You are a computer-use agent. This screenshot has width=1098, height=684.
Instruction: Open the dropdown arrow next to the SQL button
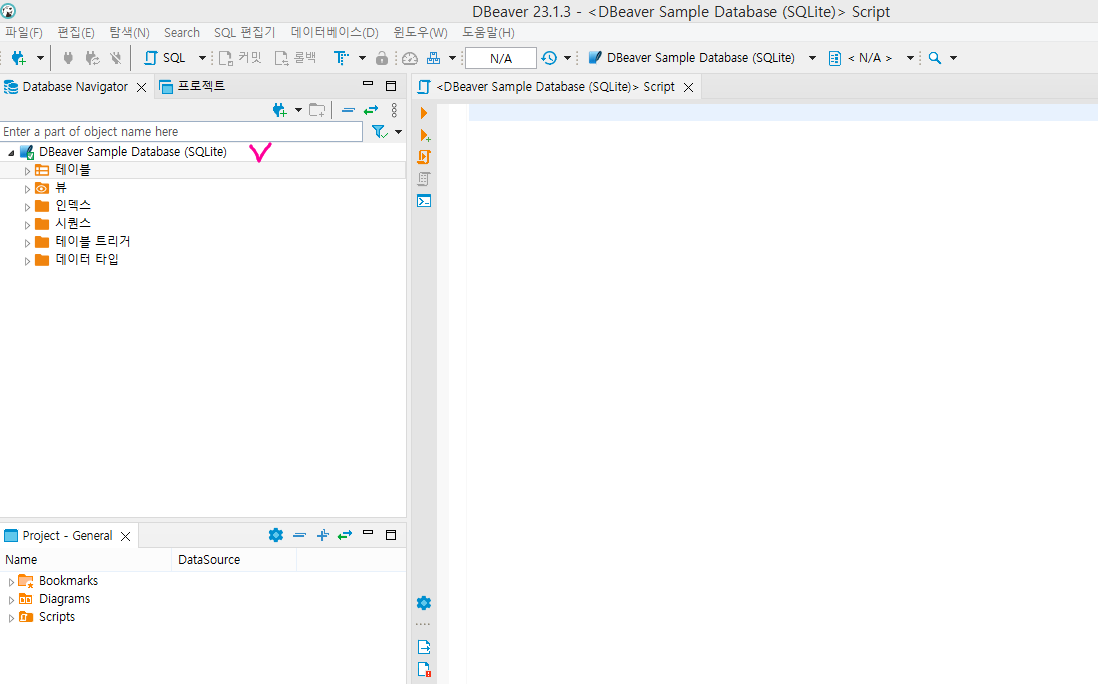(202, 58)
